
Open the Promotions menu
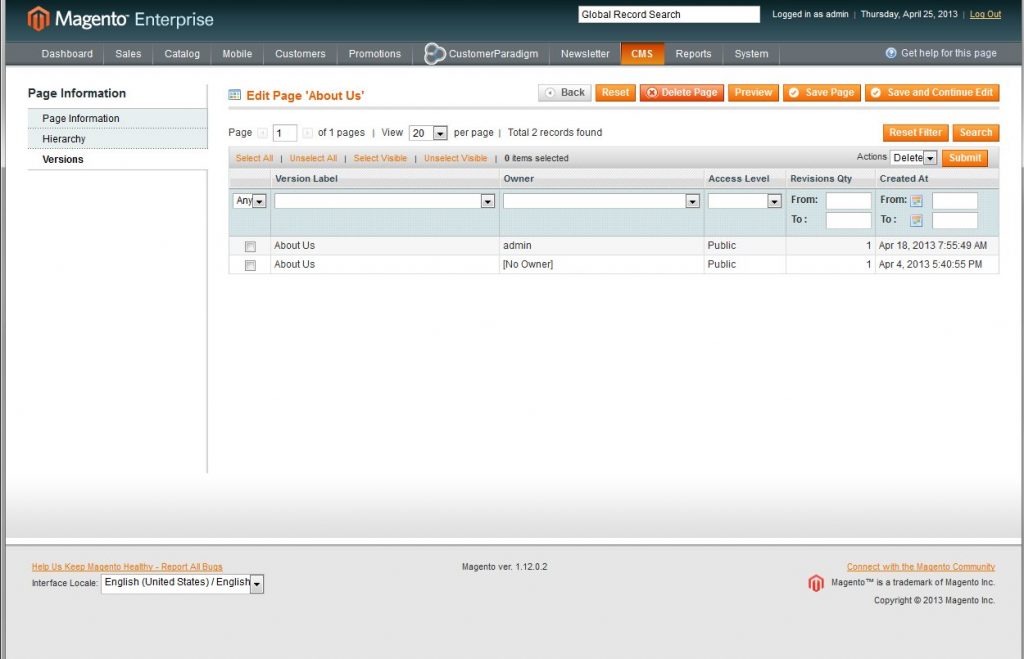pos(374,53)
